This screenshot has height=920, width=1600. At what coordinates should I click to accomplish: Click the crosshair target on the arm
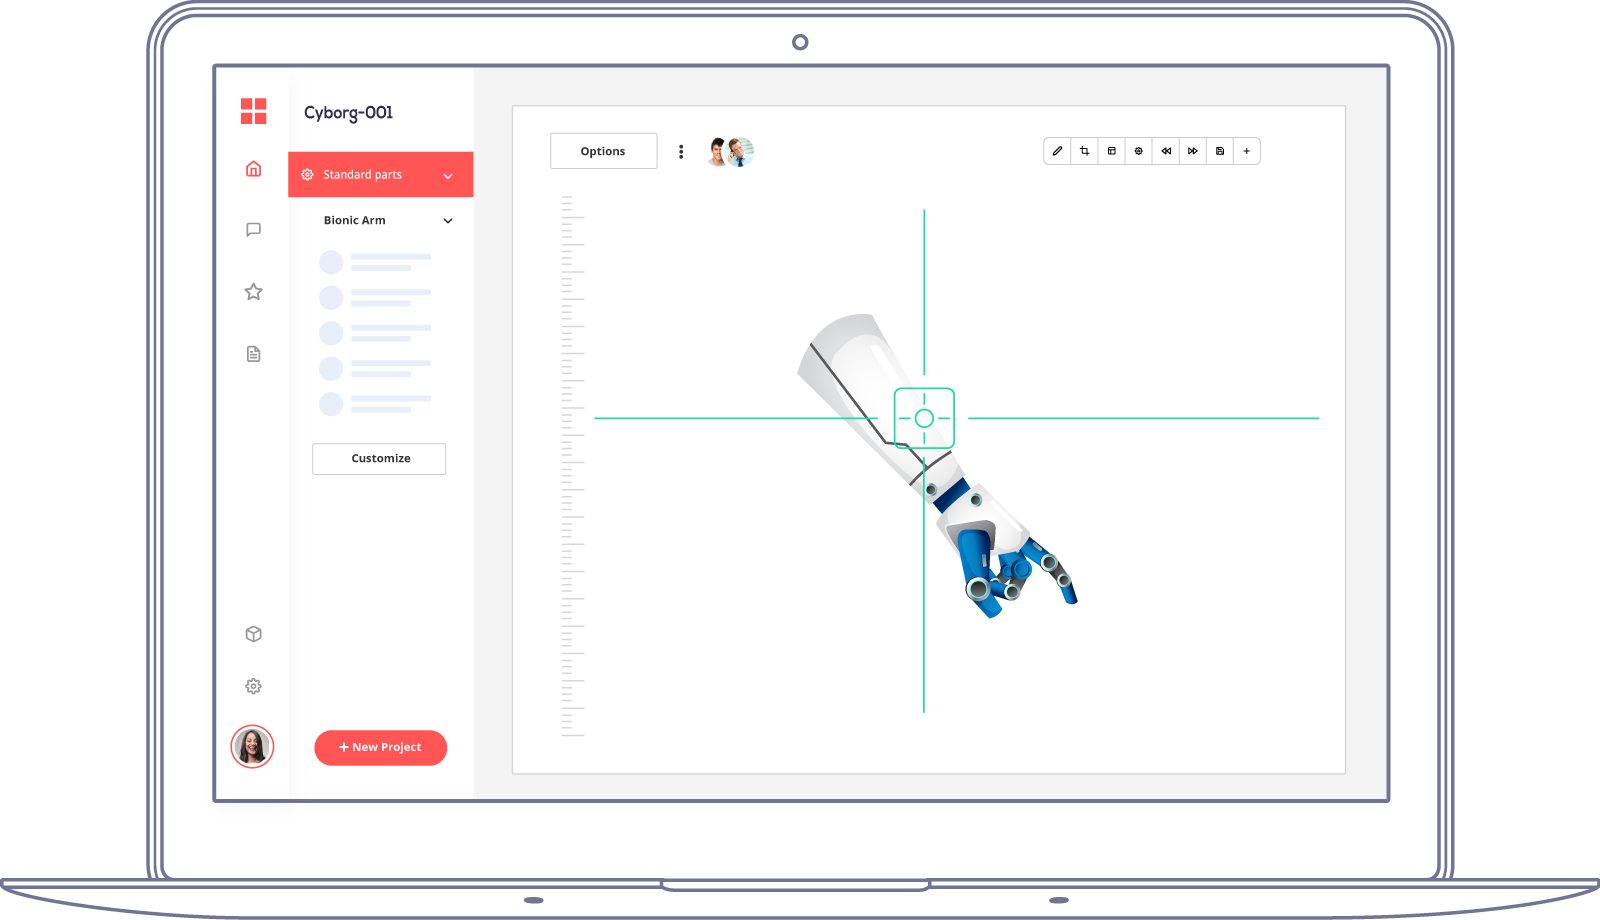[x=924, y=418]
